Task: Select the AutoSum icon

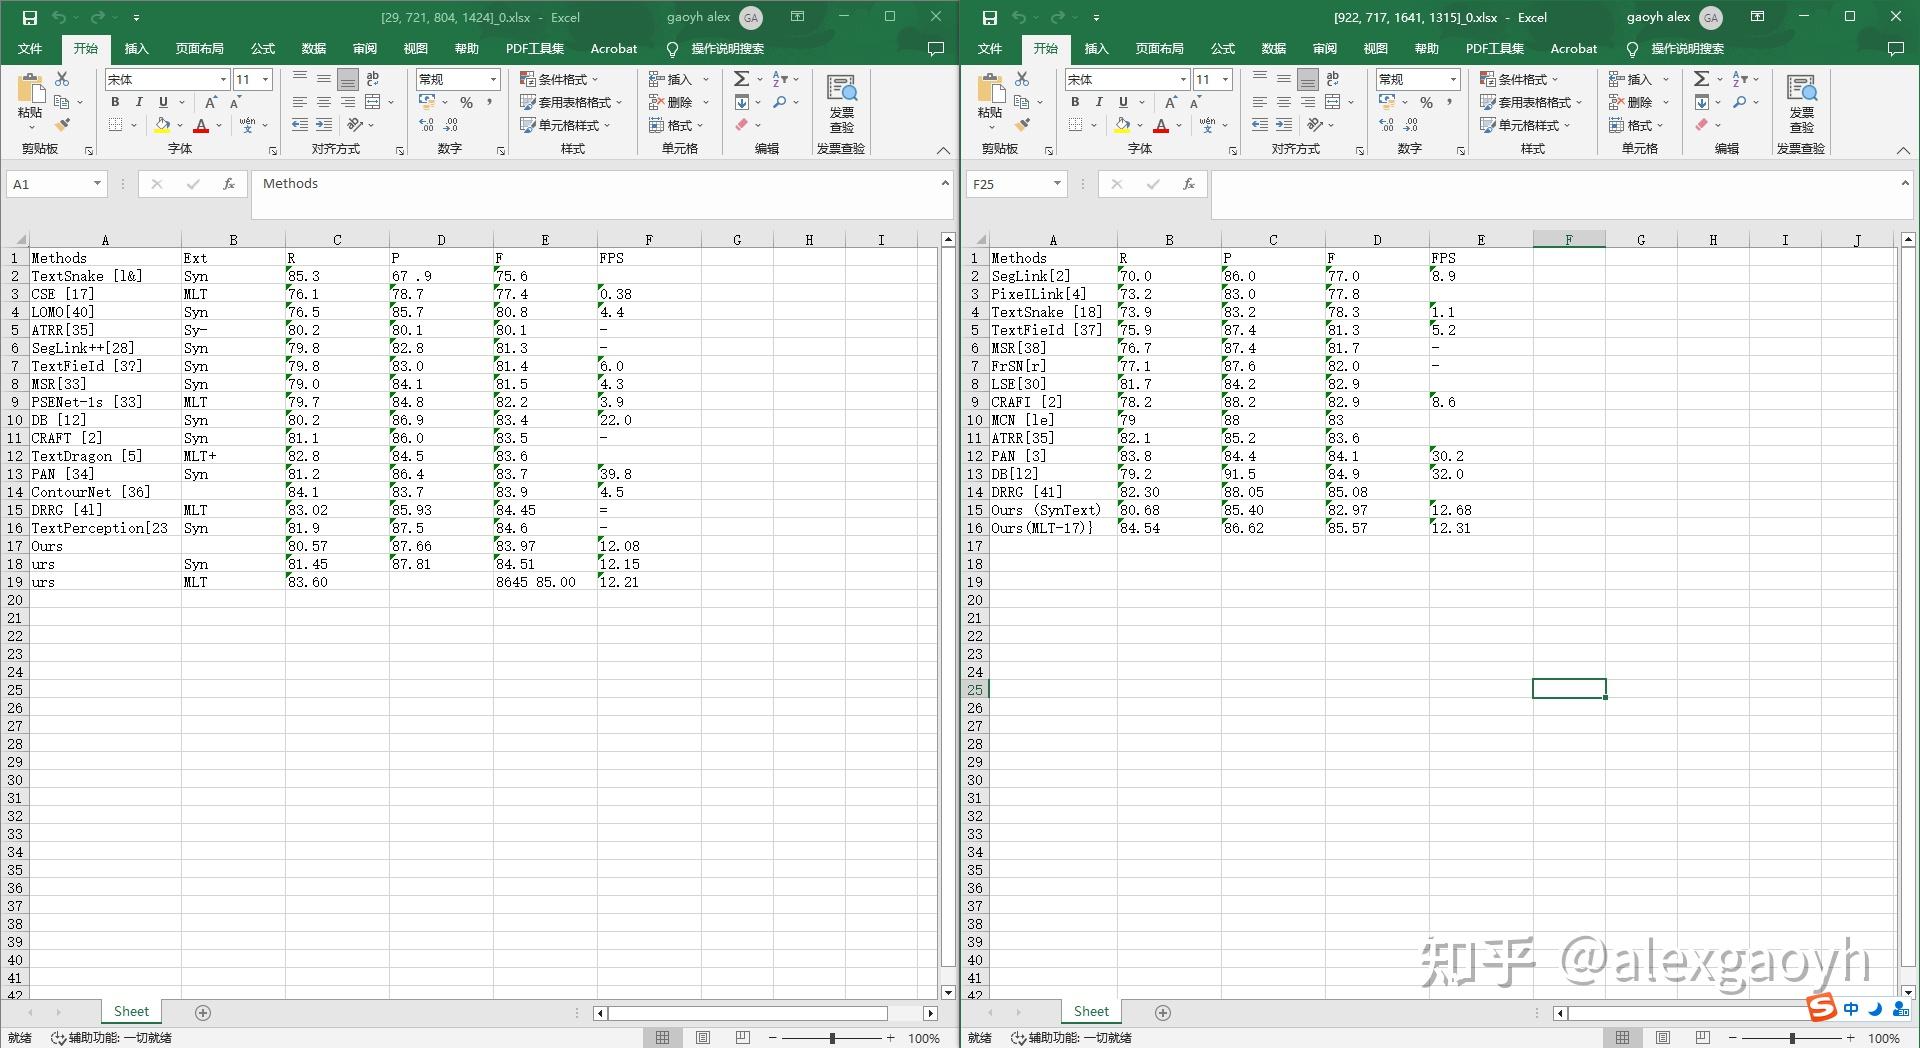Action: tap(741, 79)
